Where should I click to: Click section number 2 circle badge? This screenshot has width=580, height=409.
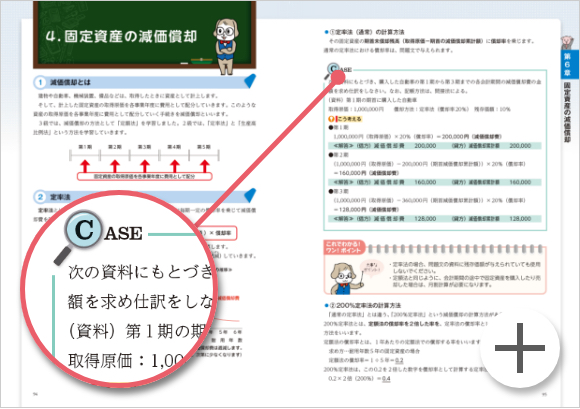click(x=40, y=197)
